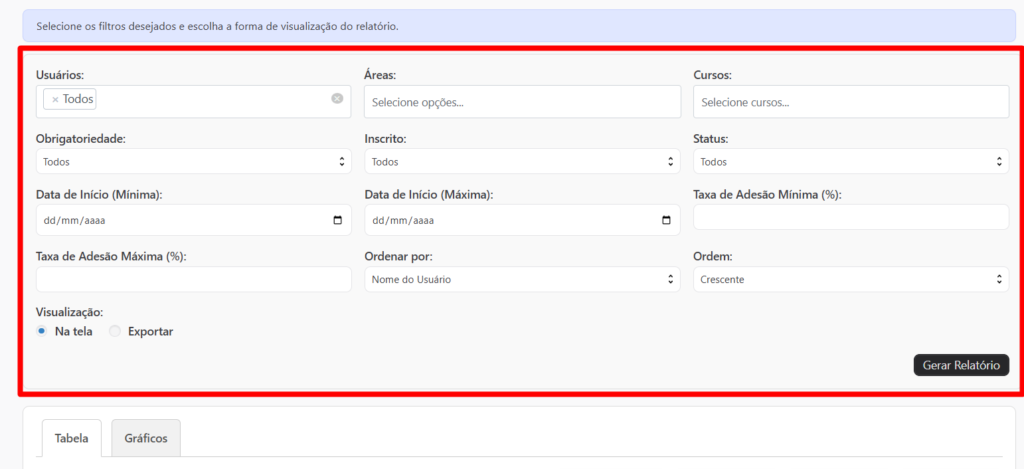Switch to the Tabela tab
Image resolution: width=1024 pixels, height=469 pixels.
(71, 438)
